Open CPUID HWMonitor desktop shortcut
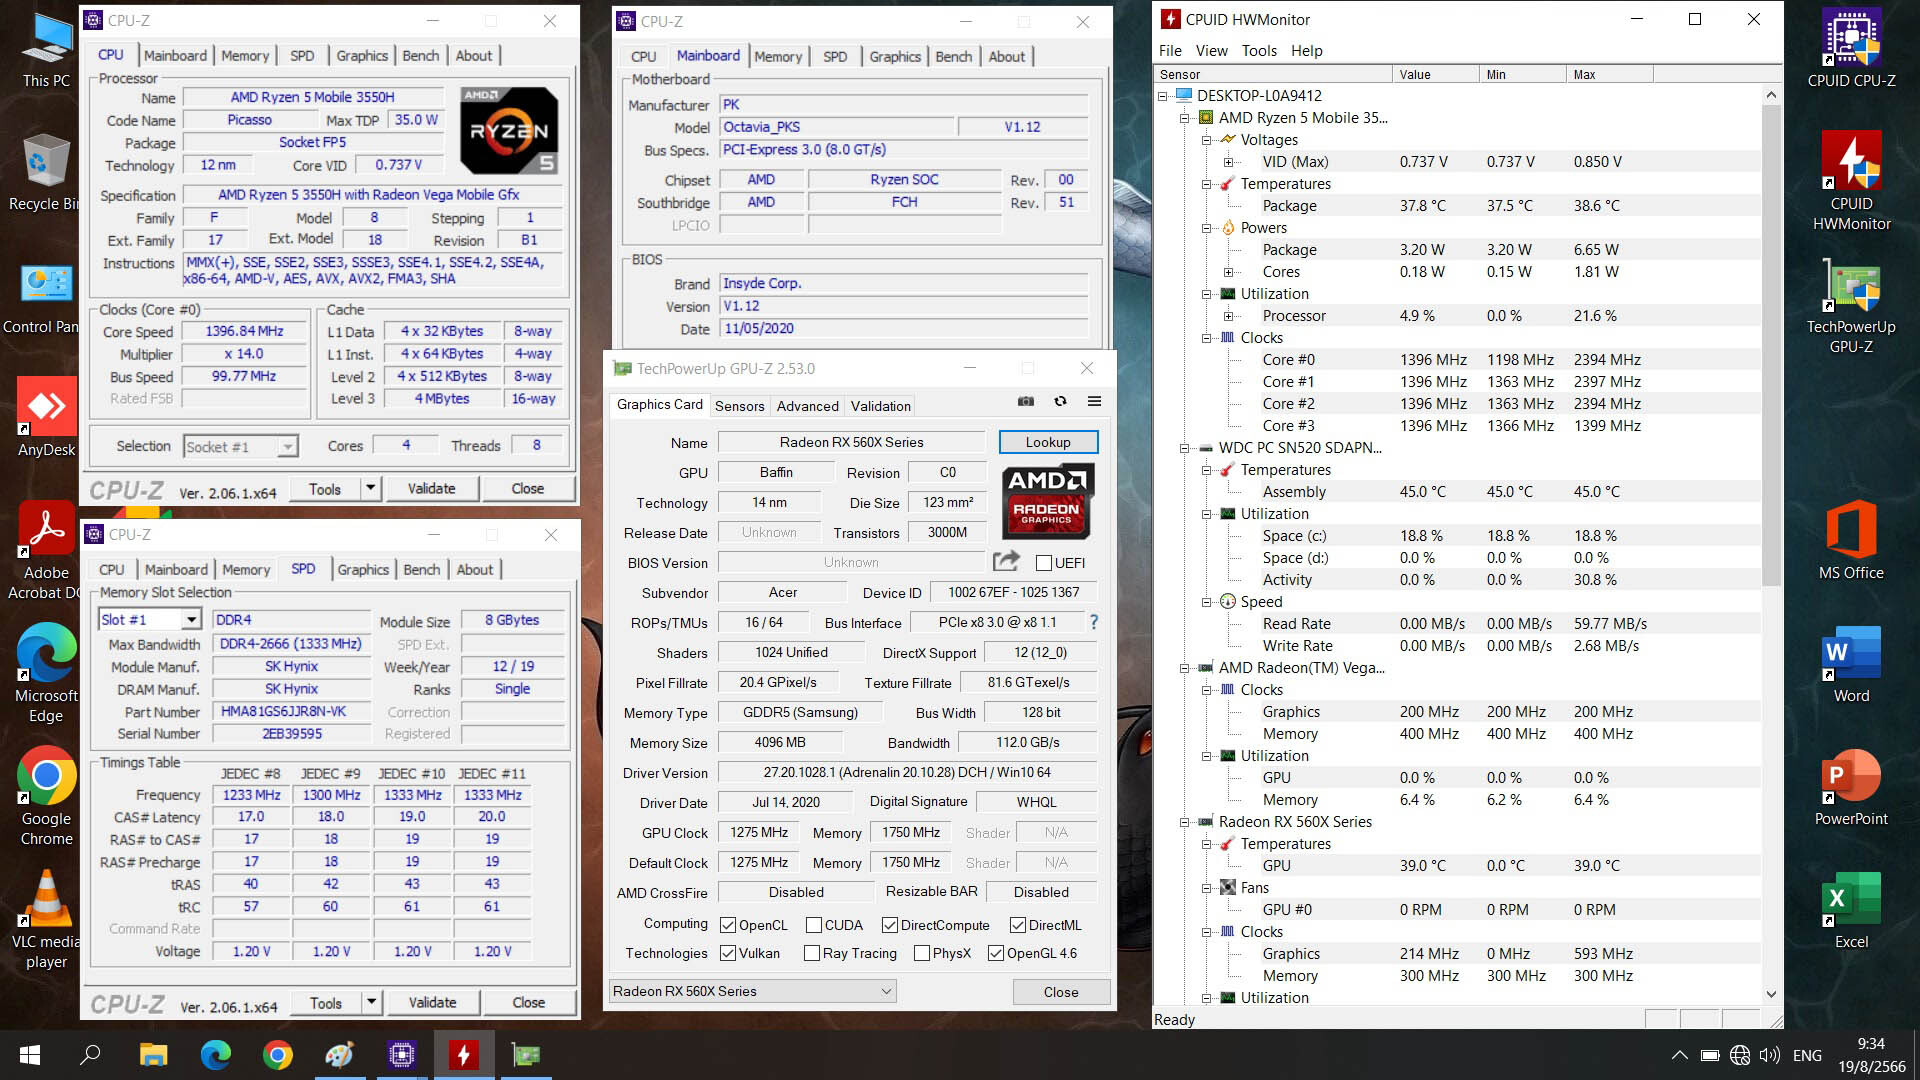Image resolution: width=1920 pixels, height=1080 pixels. click(1851, 182)
